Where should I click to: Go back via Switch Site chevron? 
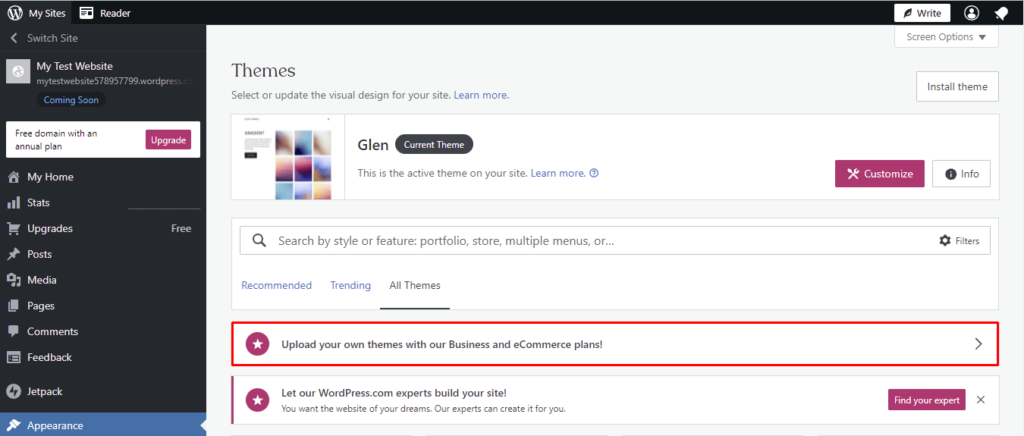pyautogui.click(x=14, y=39)
